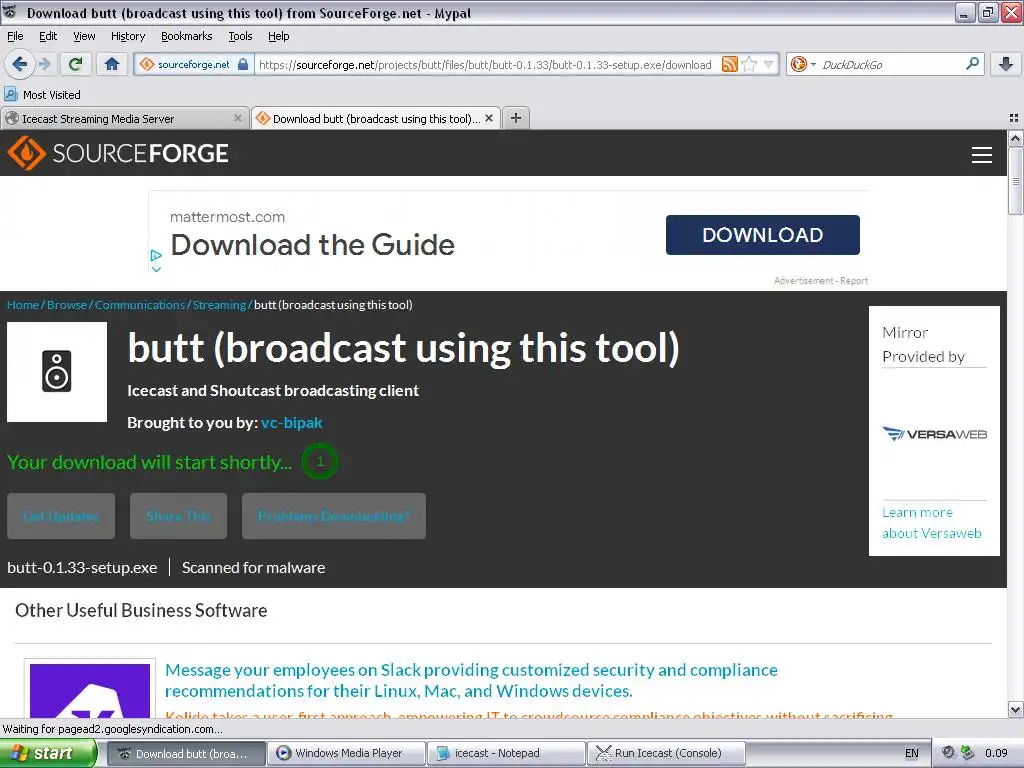Viewport: 1024px width, 768px height.
Task: Bookmark this page with the star icon
Action: tap(750, 64)
